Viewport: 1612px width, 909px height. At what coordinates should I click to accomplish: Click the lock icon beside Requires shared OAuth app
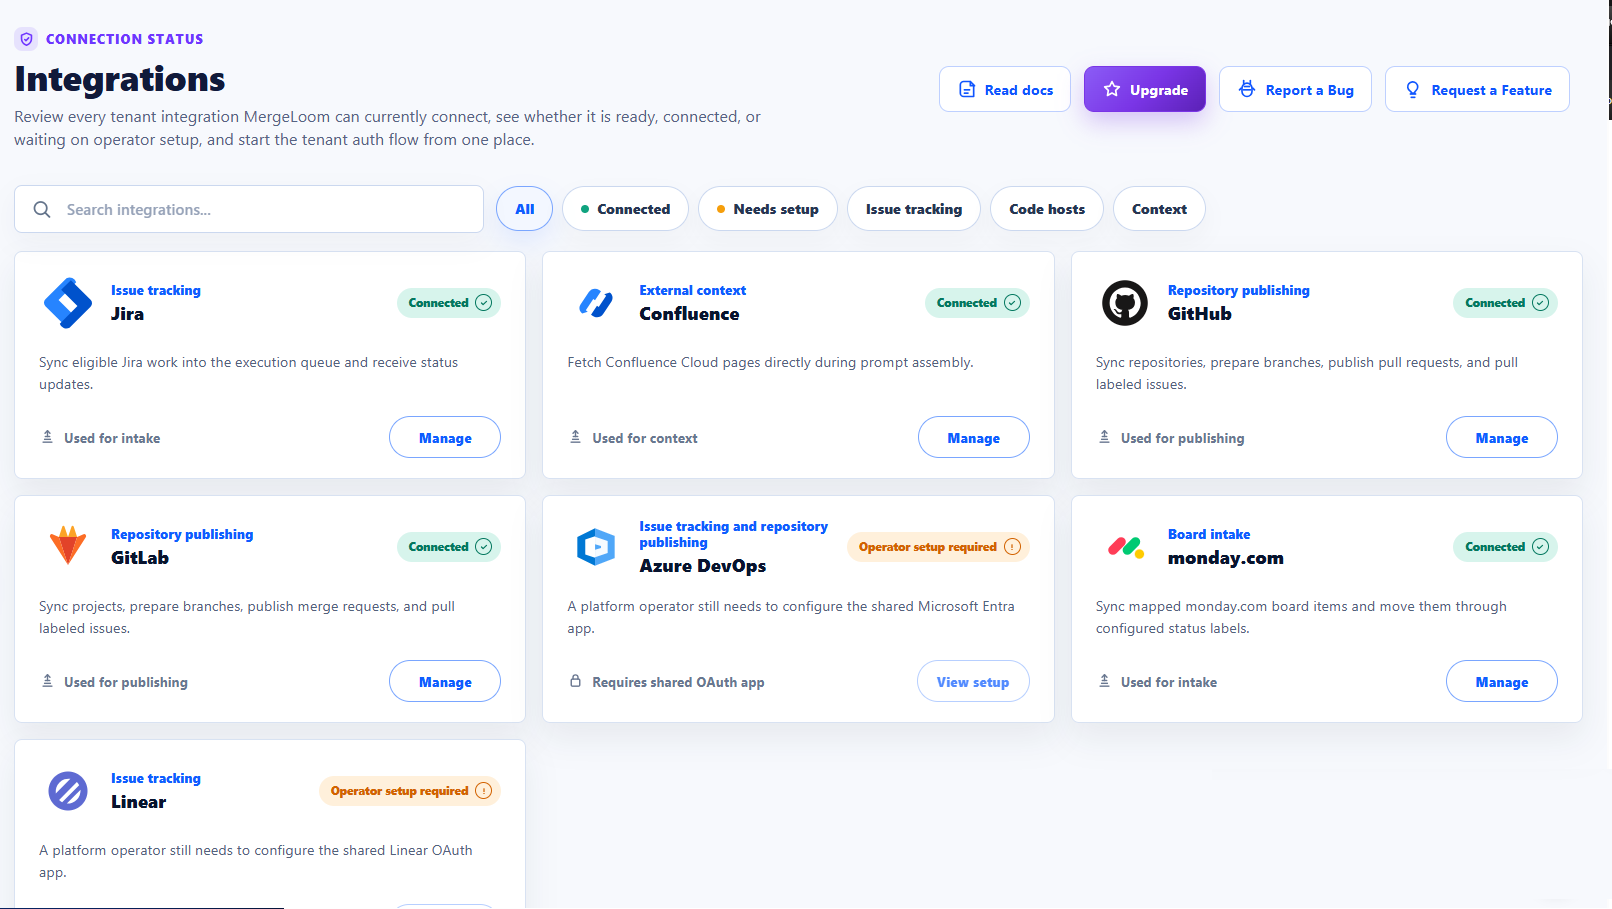[x=576, y=681]
